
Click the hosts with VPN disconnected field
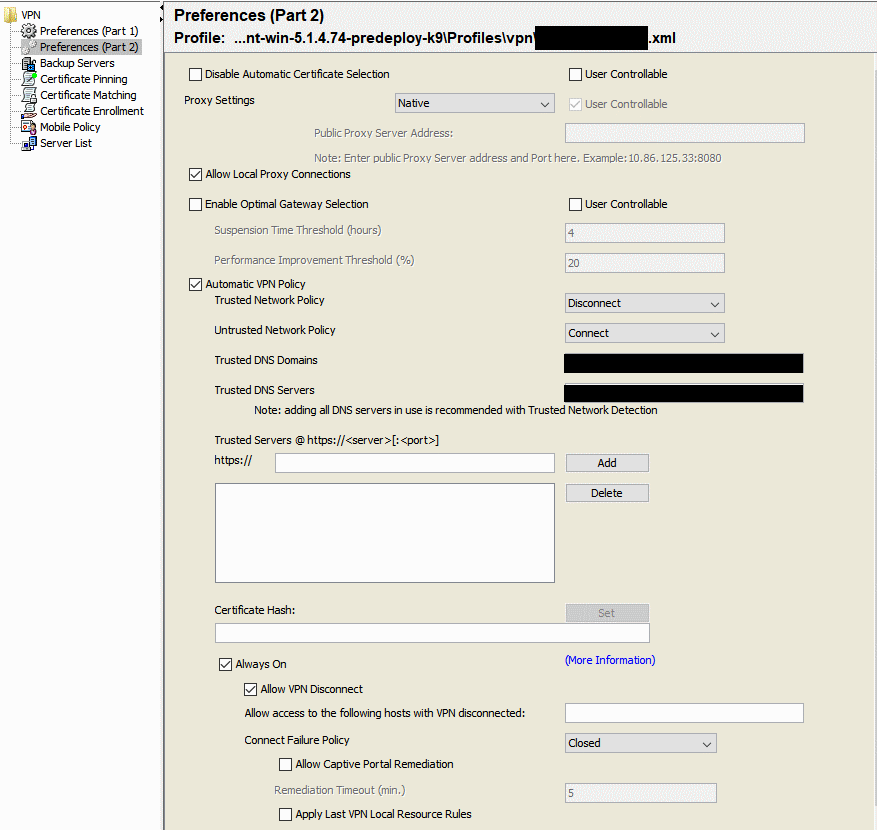684,713
